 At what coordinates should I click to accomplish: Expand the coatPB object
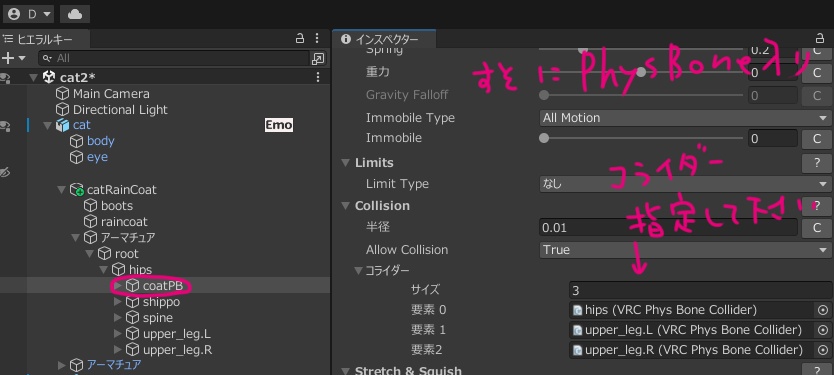pos(118,286)
